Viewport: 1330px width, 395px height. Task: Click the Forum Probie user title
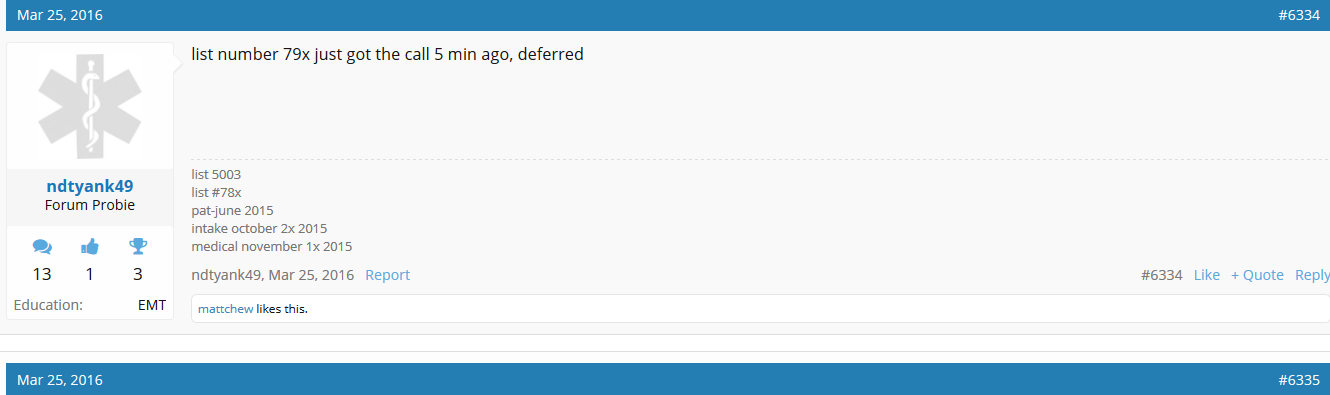[90, 205]
